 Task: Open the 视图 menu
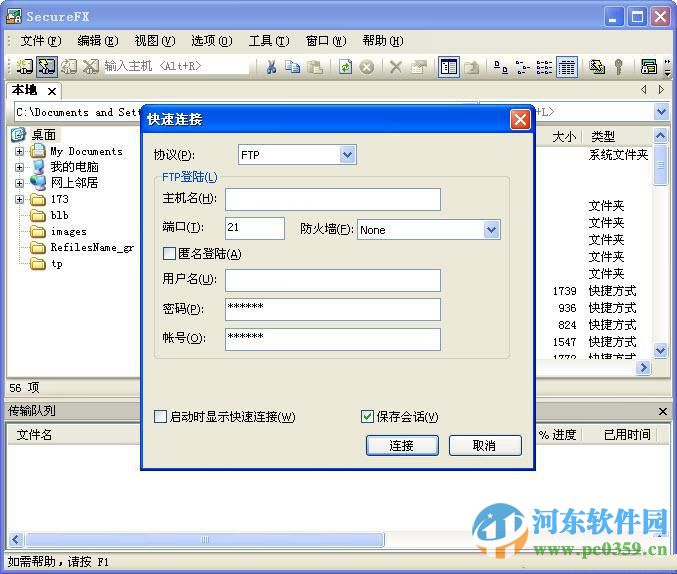[x=155, y=41]
